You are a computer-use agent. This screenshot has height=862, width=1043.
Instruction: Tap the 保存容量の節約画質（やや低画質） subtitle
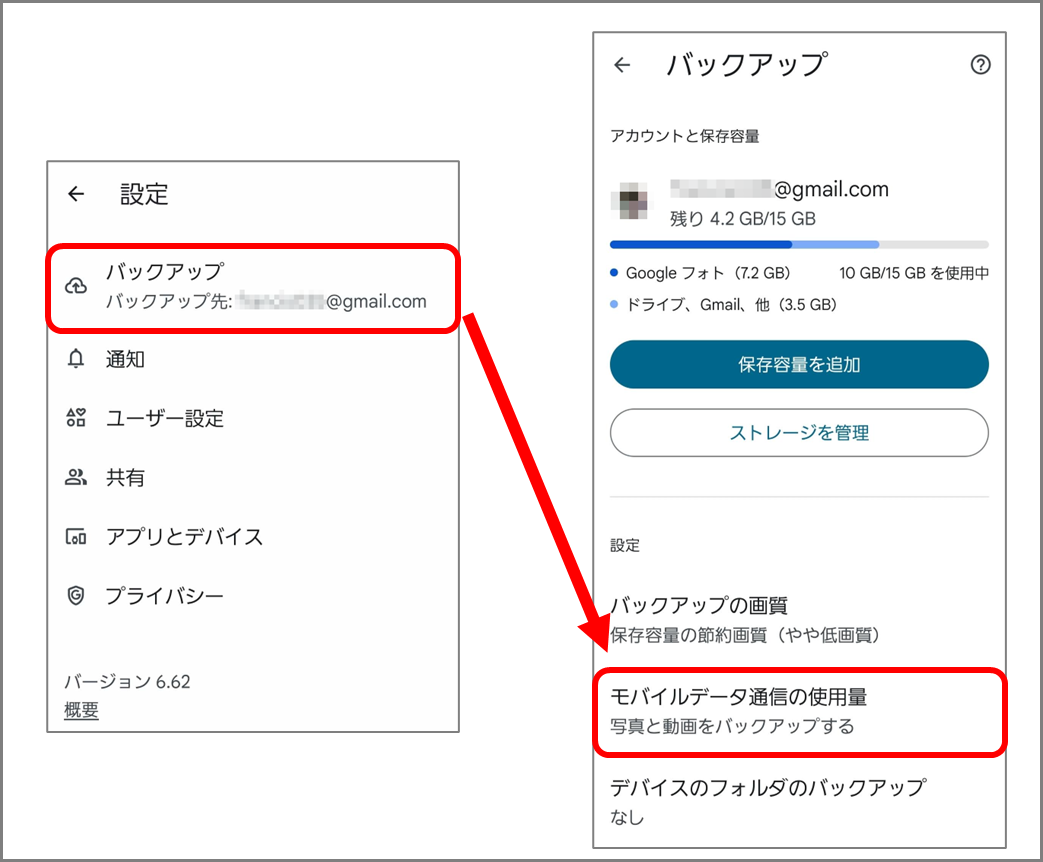[x=745, y=635]
